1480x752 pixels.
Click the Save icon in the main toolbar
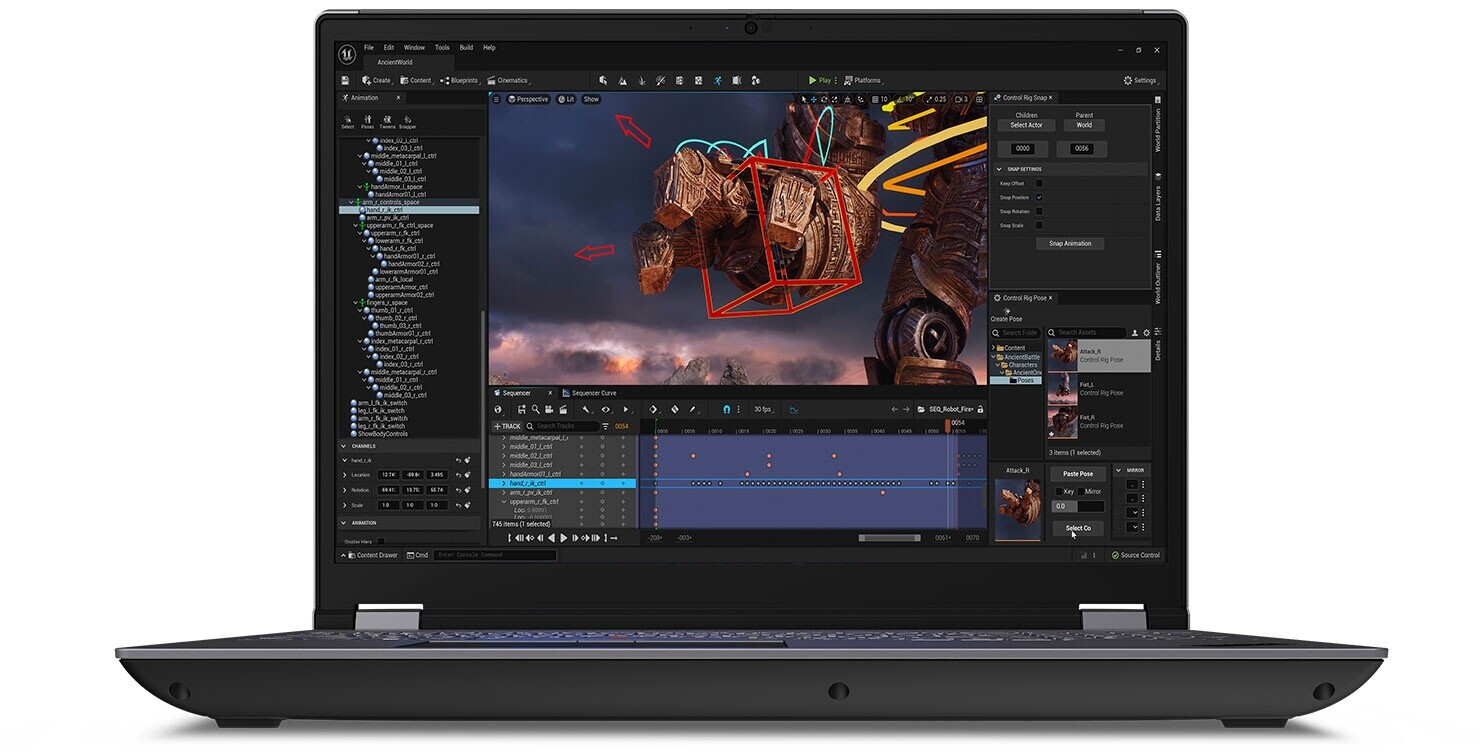pyautogui.click(x=345, y=80)
